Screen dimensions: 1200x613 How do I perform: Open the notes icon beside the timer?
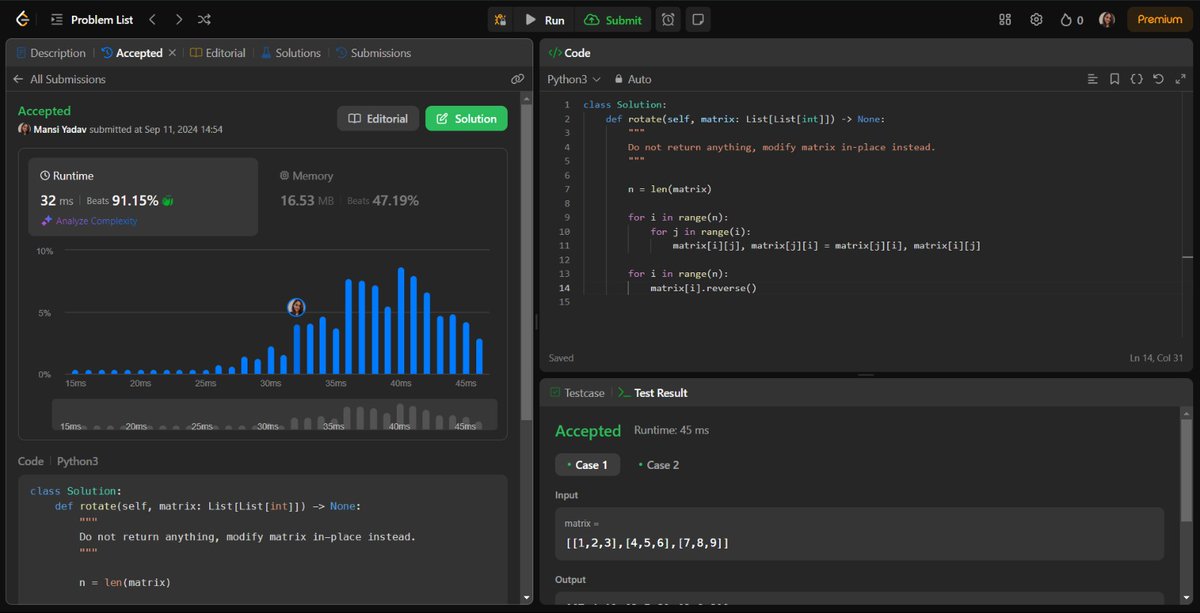tap(697, 19)
